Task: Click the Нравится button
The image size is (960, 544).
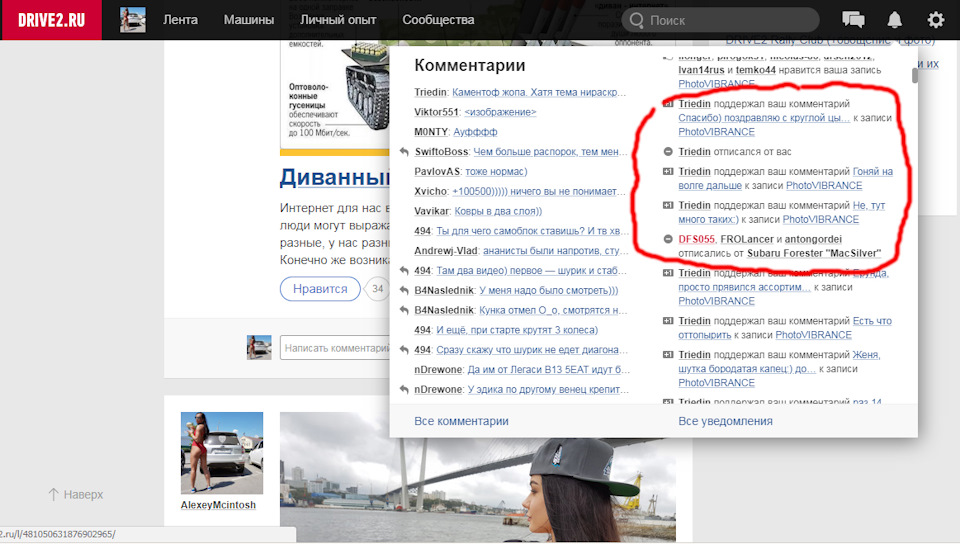Action: pos(320,289)
